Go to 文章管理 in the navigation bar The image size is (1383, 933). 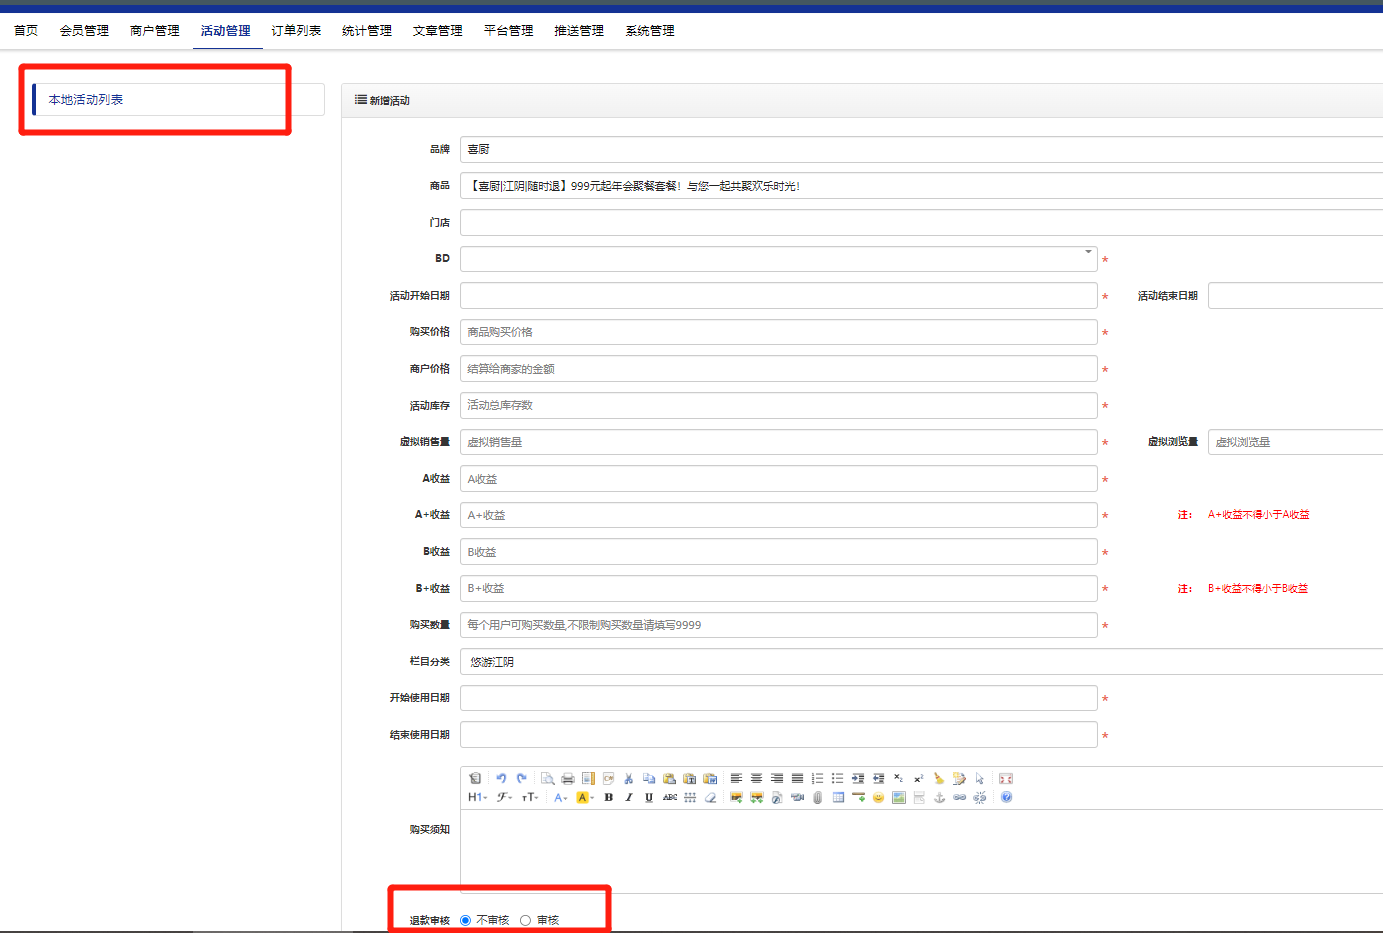click(x=438, y=31)
